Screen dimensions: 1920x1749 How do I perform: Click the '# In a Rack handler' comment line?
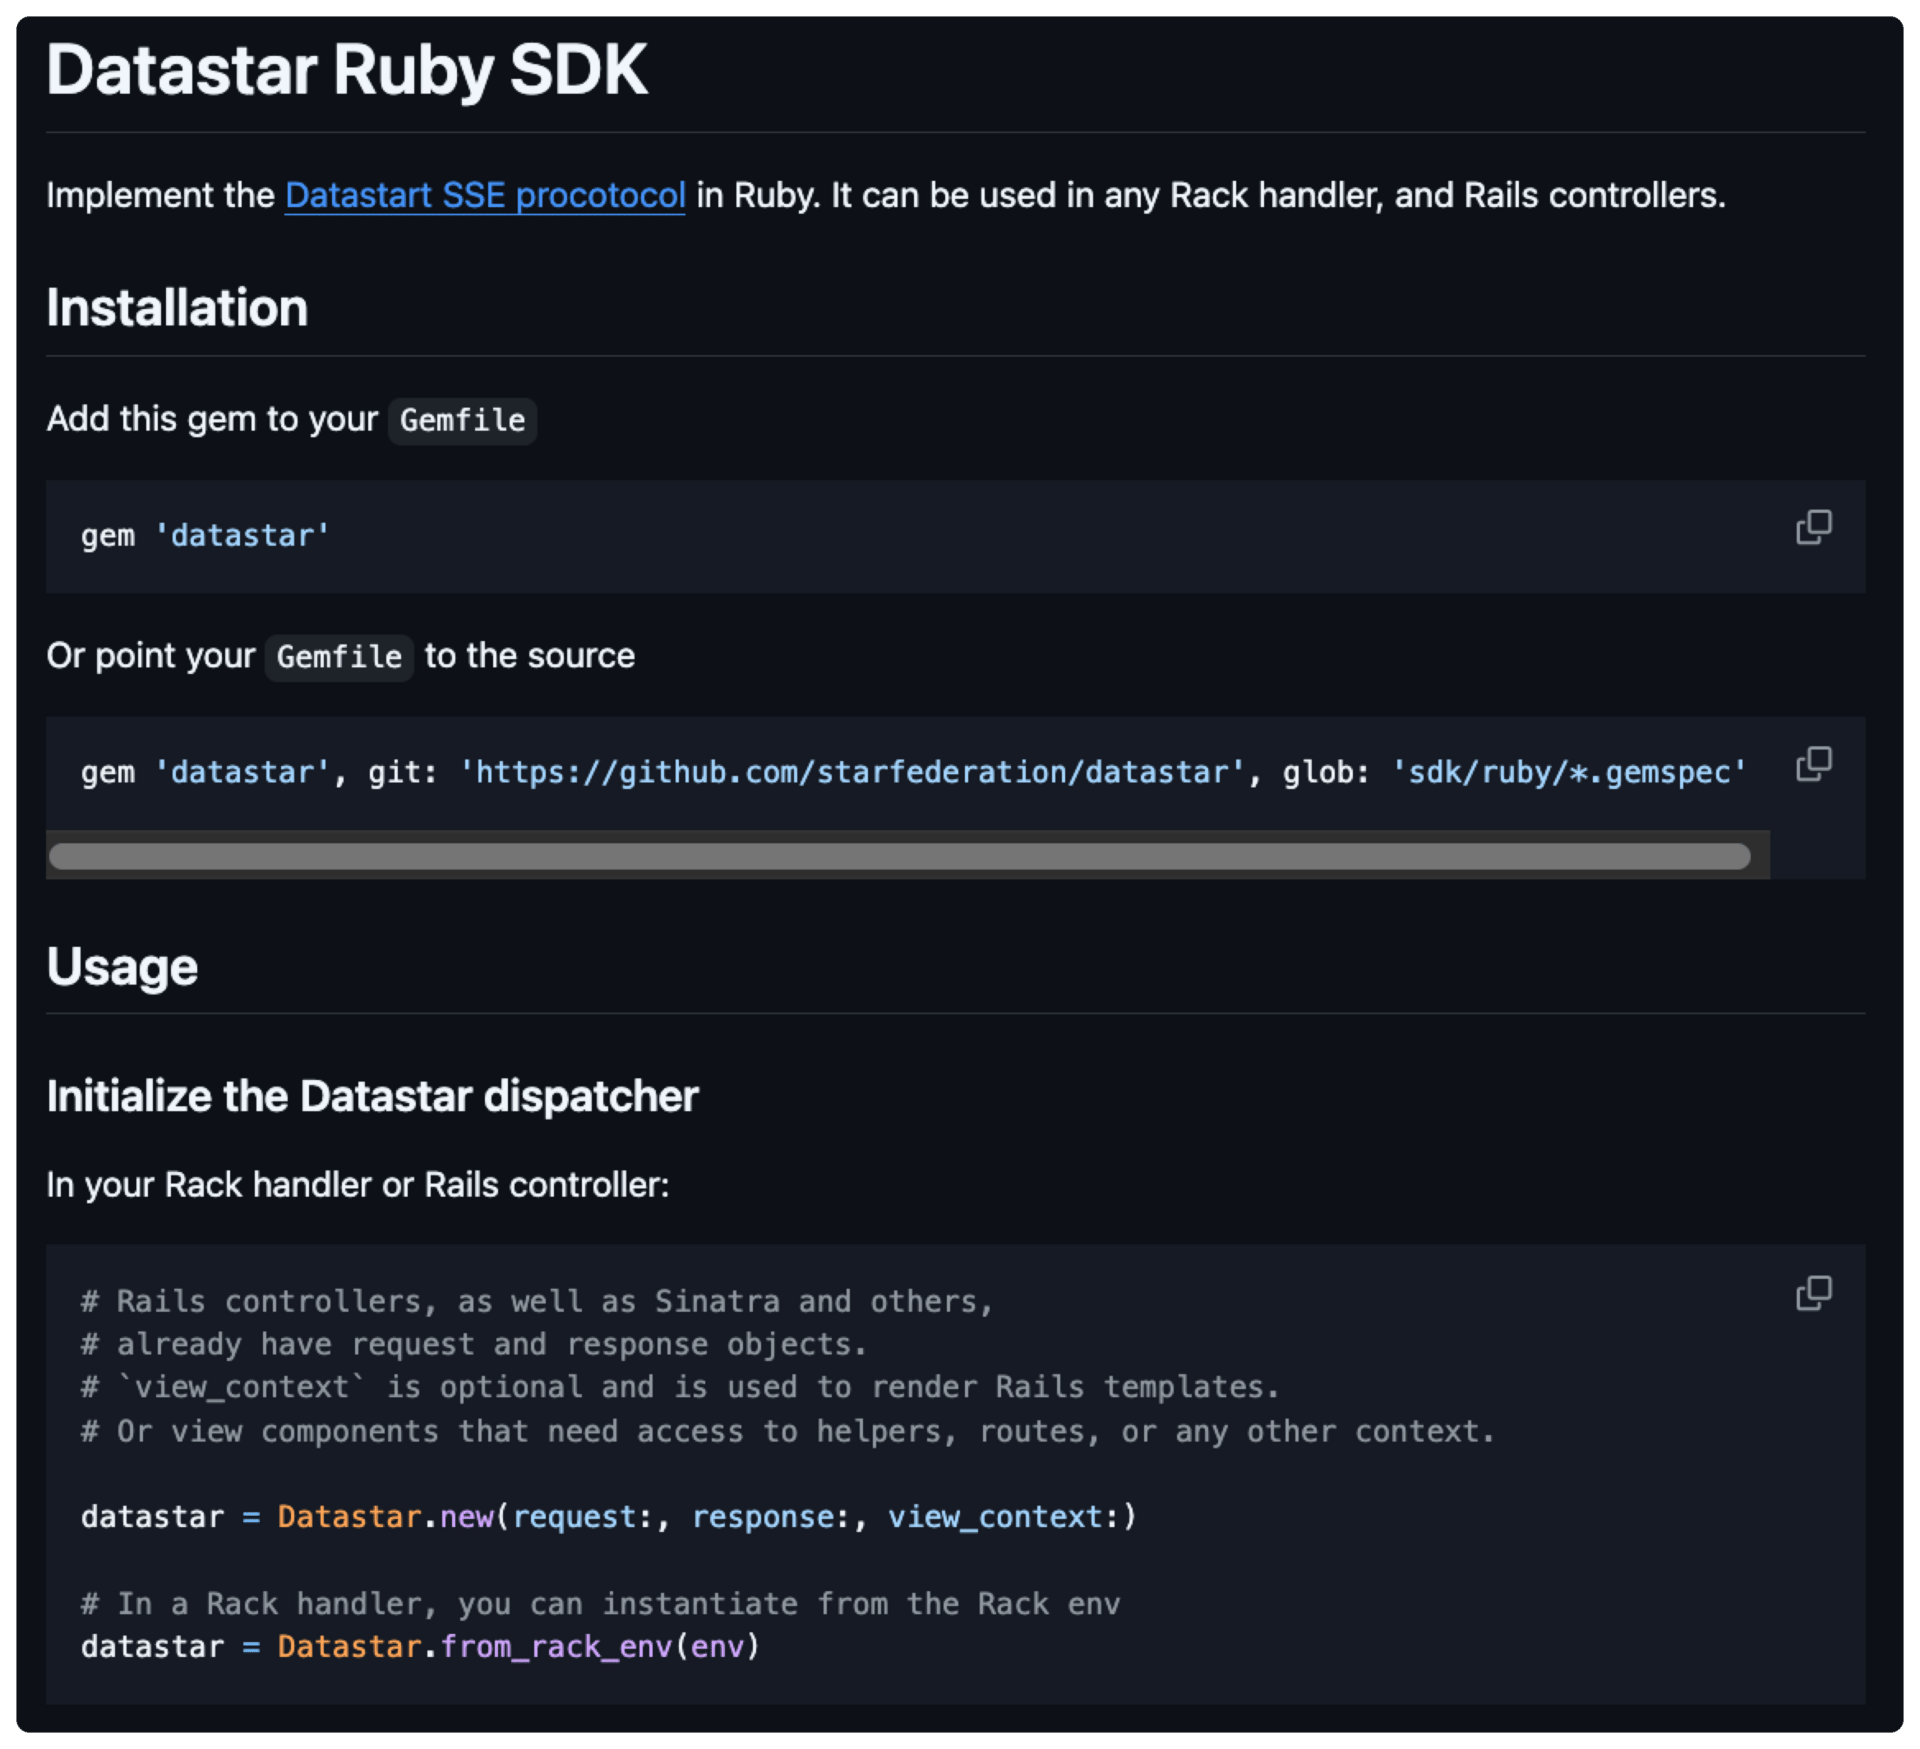point(600,1603)
